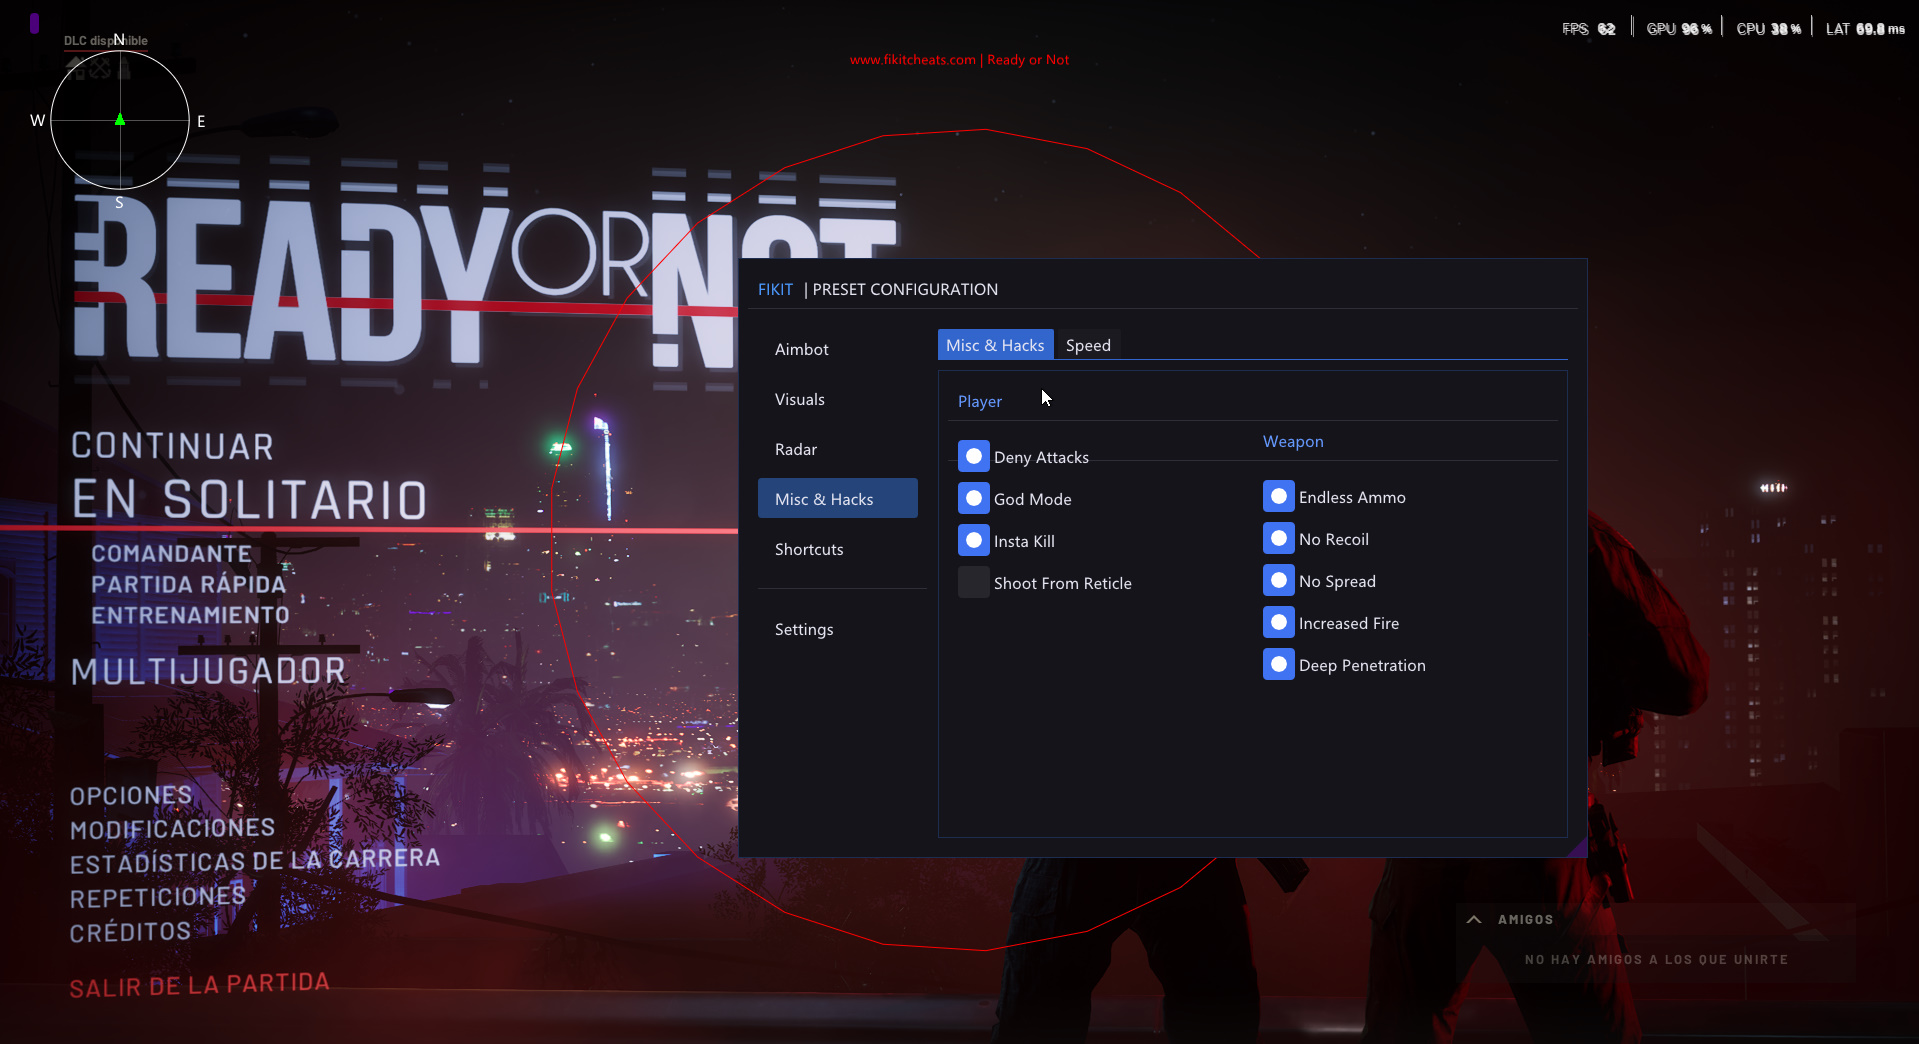This screenshot has height=1044, width=1919.
Task: Click the GPU usage indicator
Action: point(1677,28)
